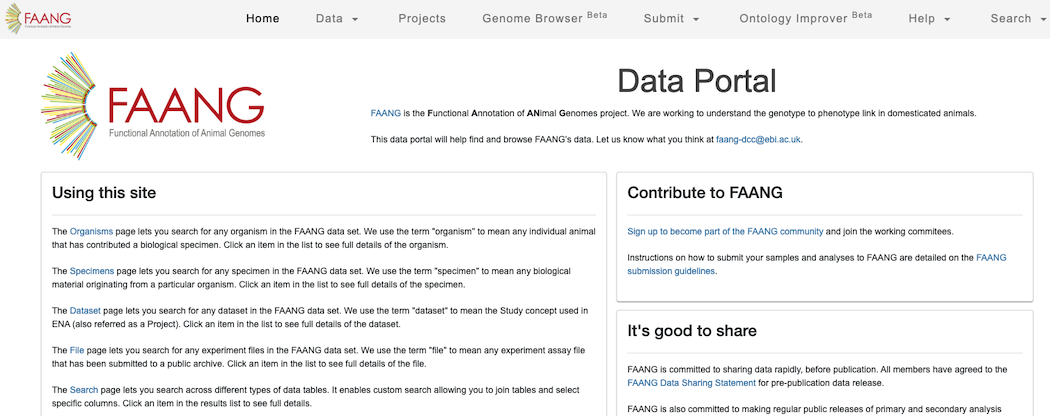
Task: Click the Using this site heading
Action: tap(104, 193)
